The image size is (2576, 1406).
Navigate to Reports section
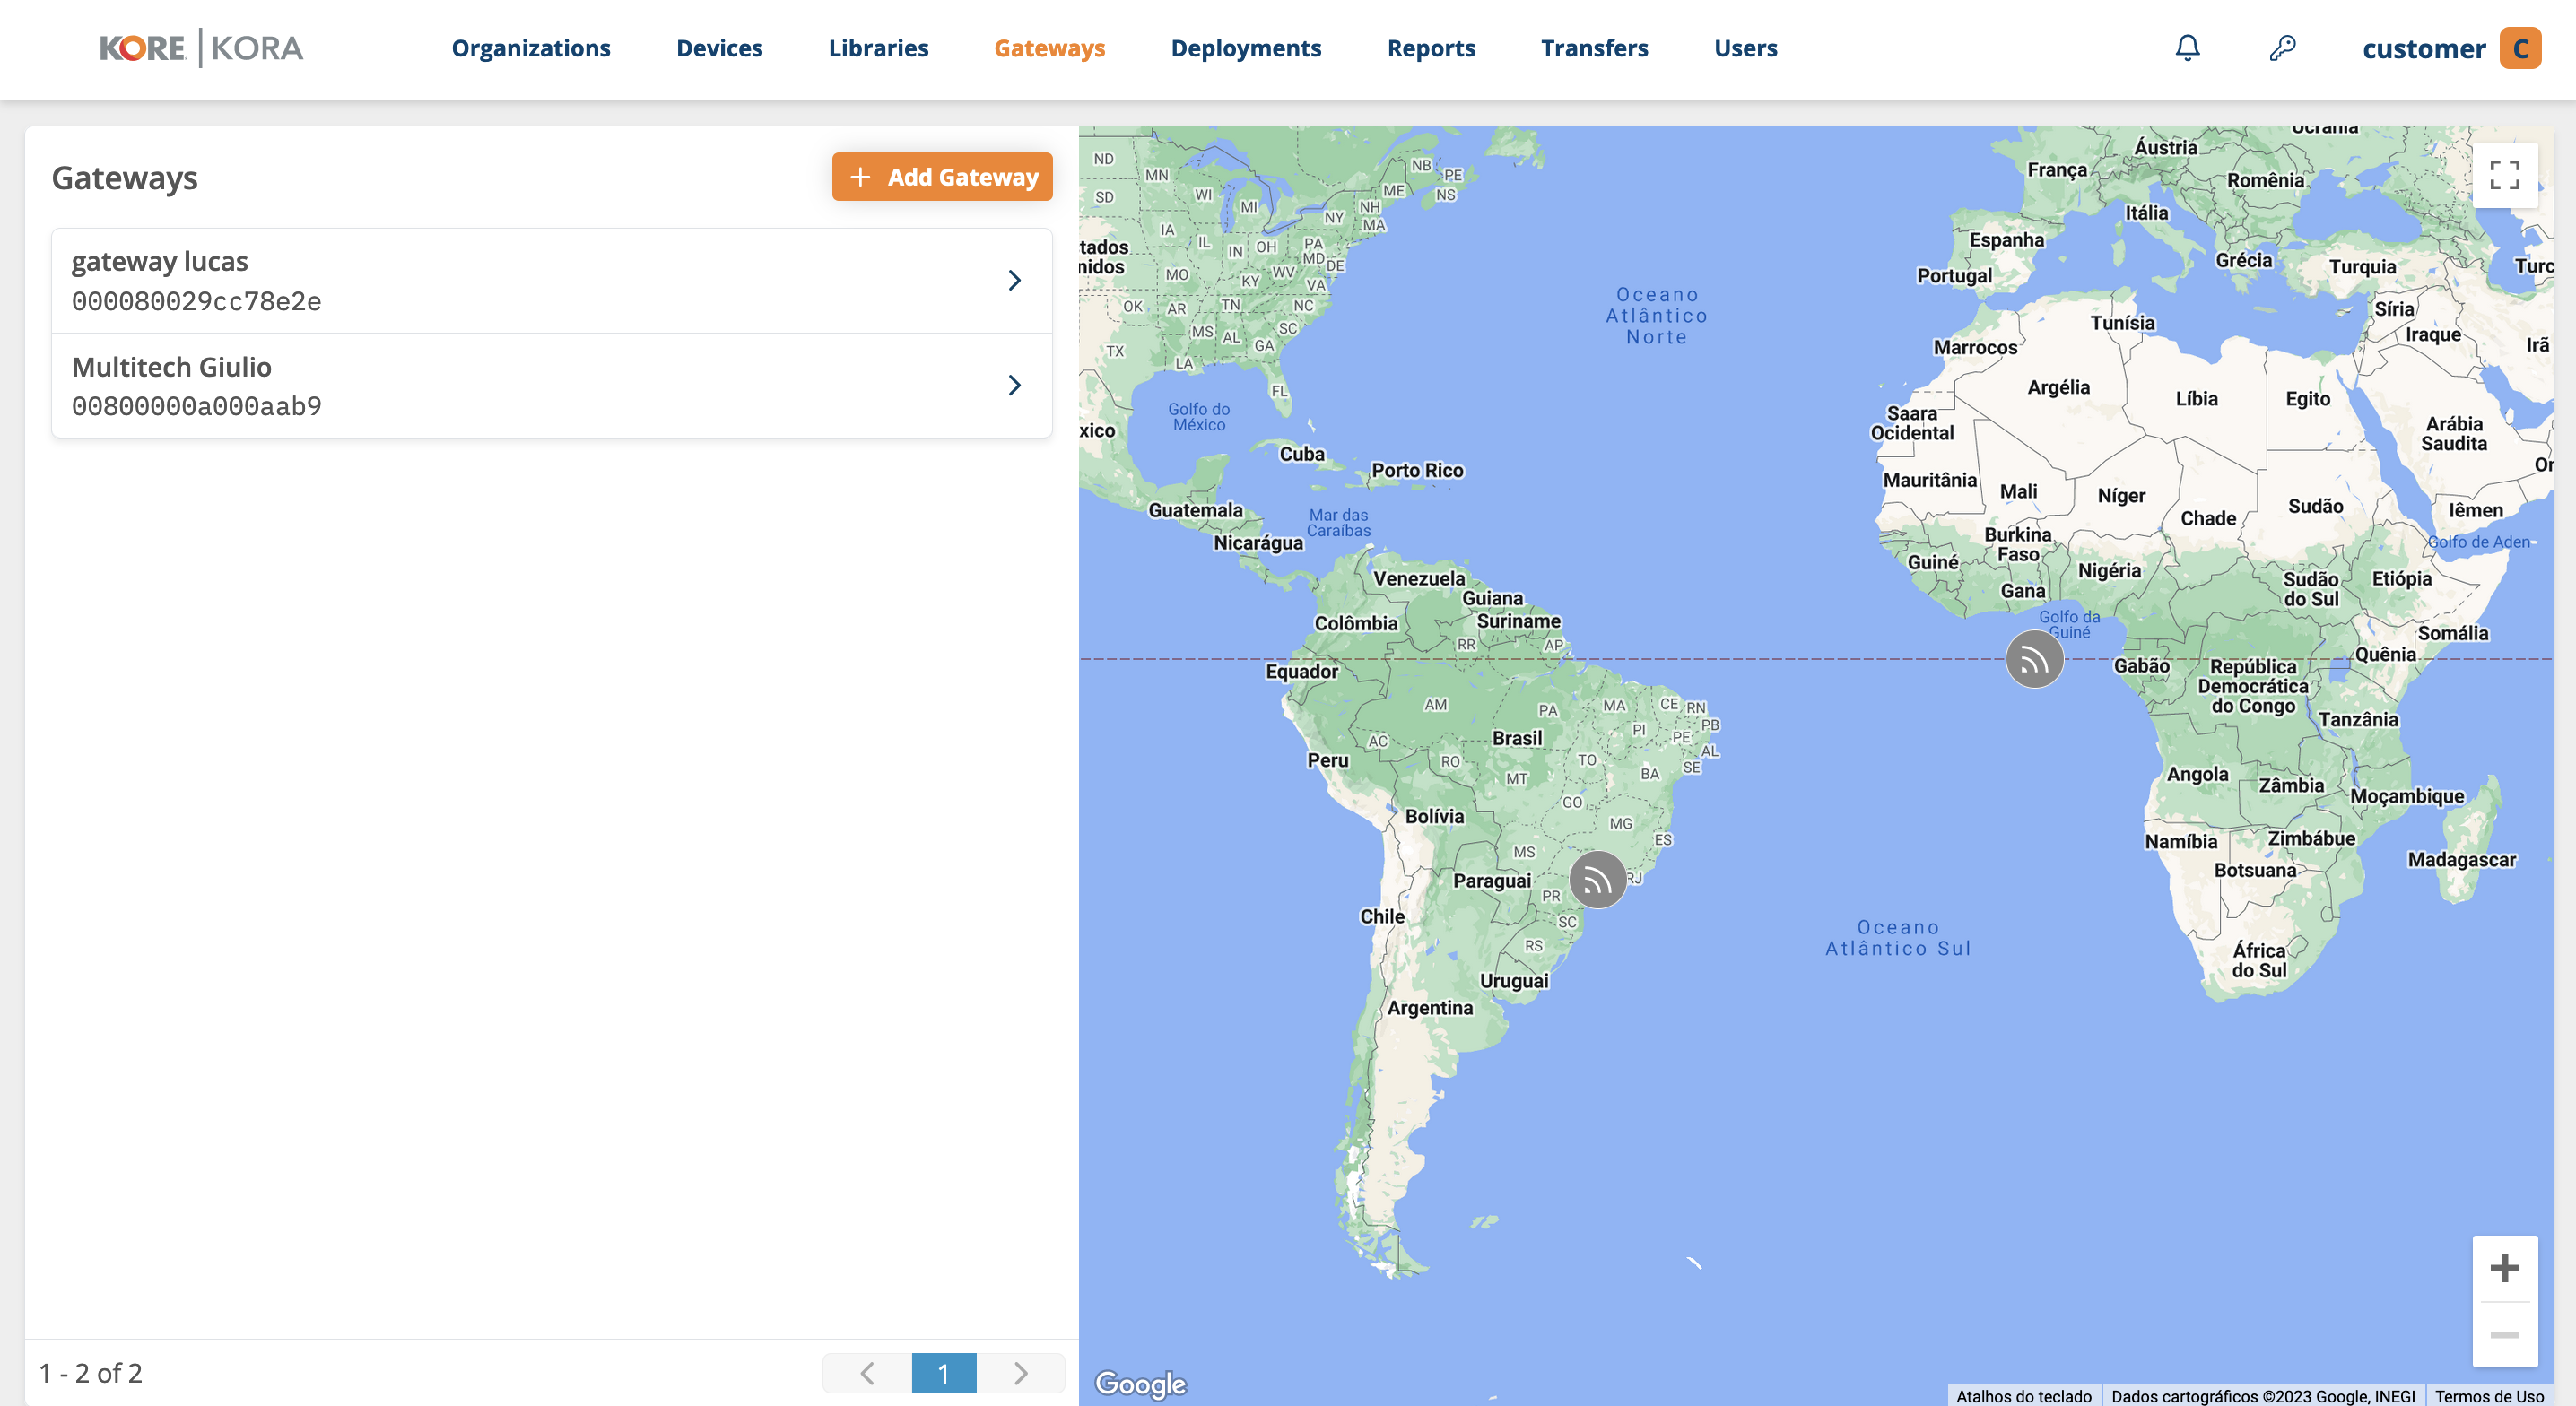1430,48
